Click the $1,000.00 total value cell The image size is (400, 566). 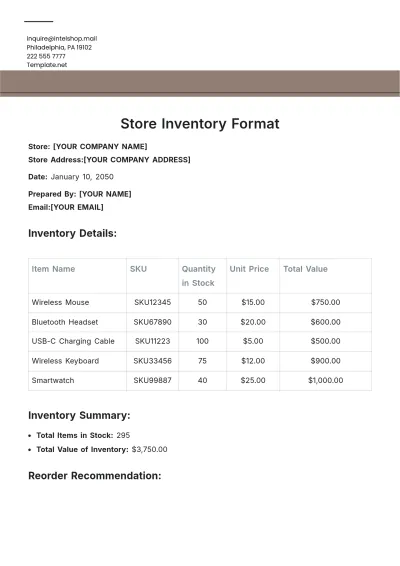(326, 380)
